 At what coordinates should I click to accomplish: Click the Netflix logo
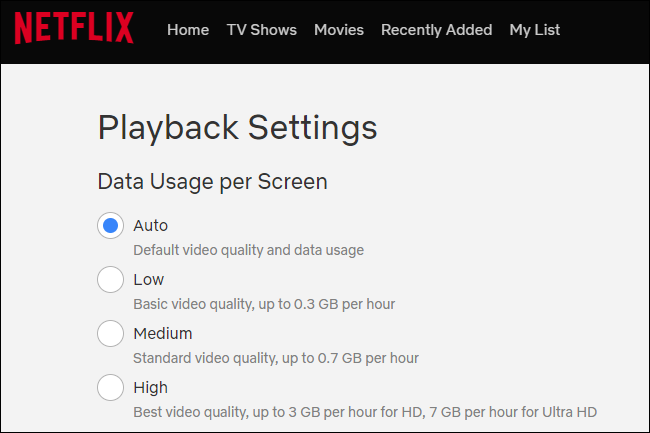click(74, 29)
